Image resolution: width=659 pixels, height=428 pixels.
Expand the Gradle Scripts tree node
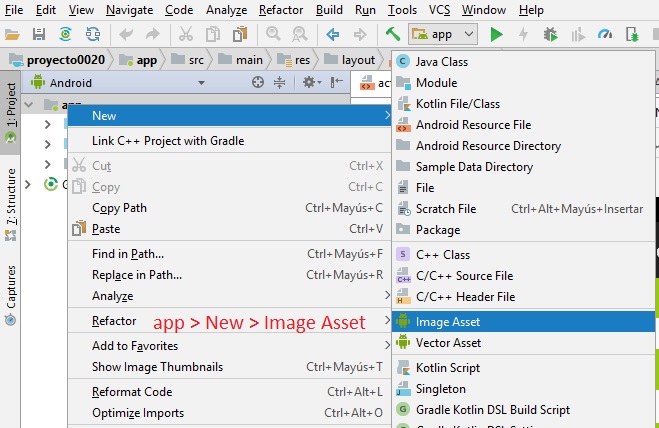click(27, 184)
